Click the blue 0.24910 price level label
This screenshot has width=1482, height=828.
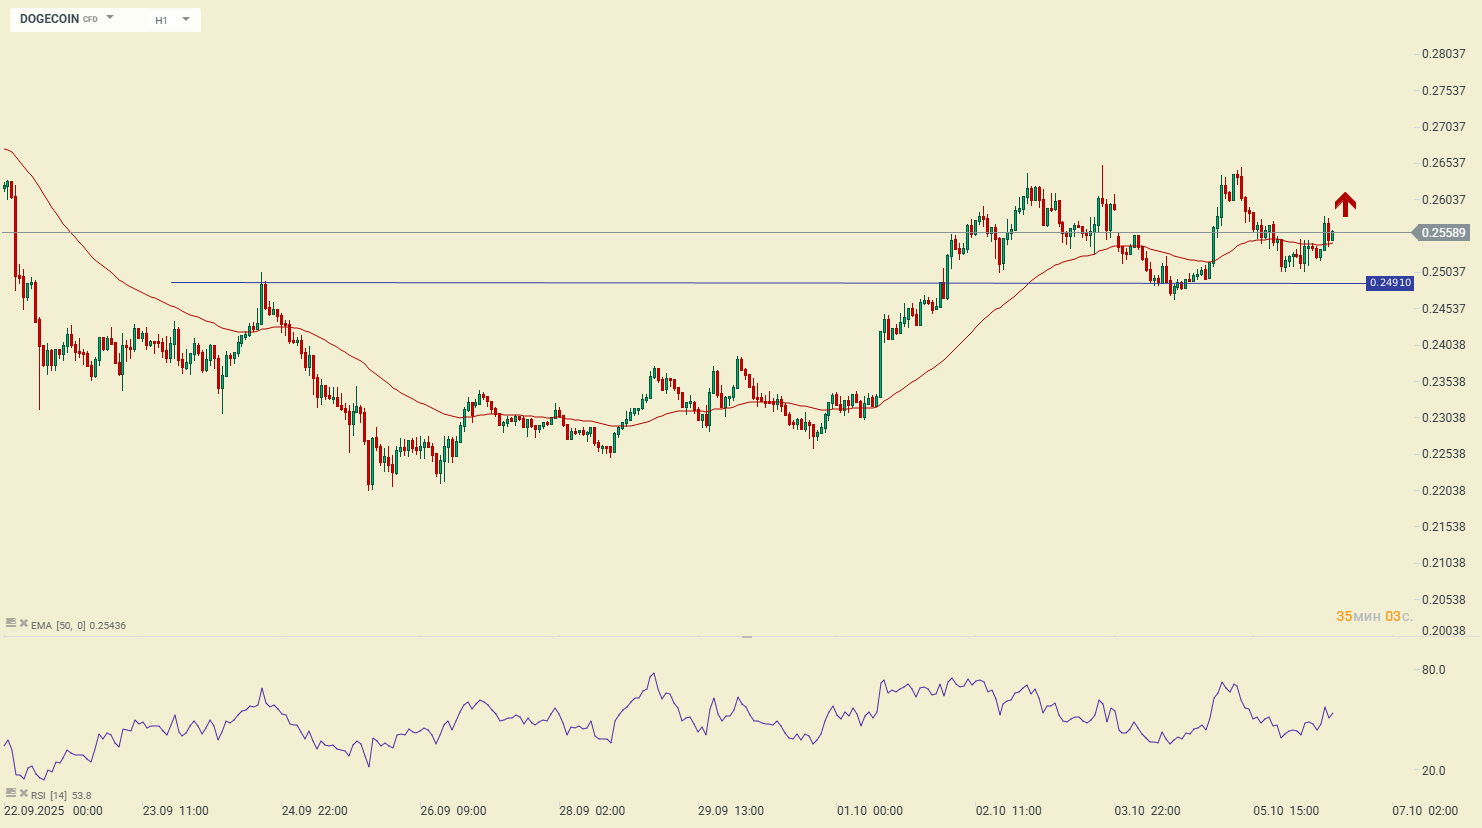tap(1389, 283)
